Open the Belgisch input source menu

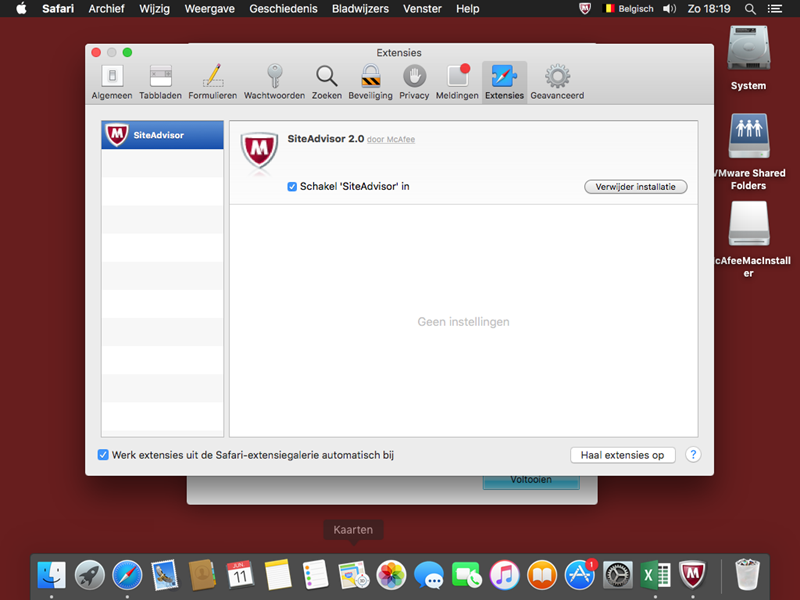click(629, 9)
